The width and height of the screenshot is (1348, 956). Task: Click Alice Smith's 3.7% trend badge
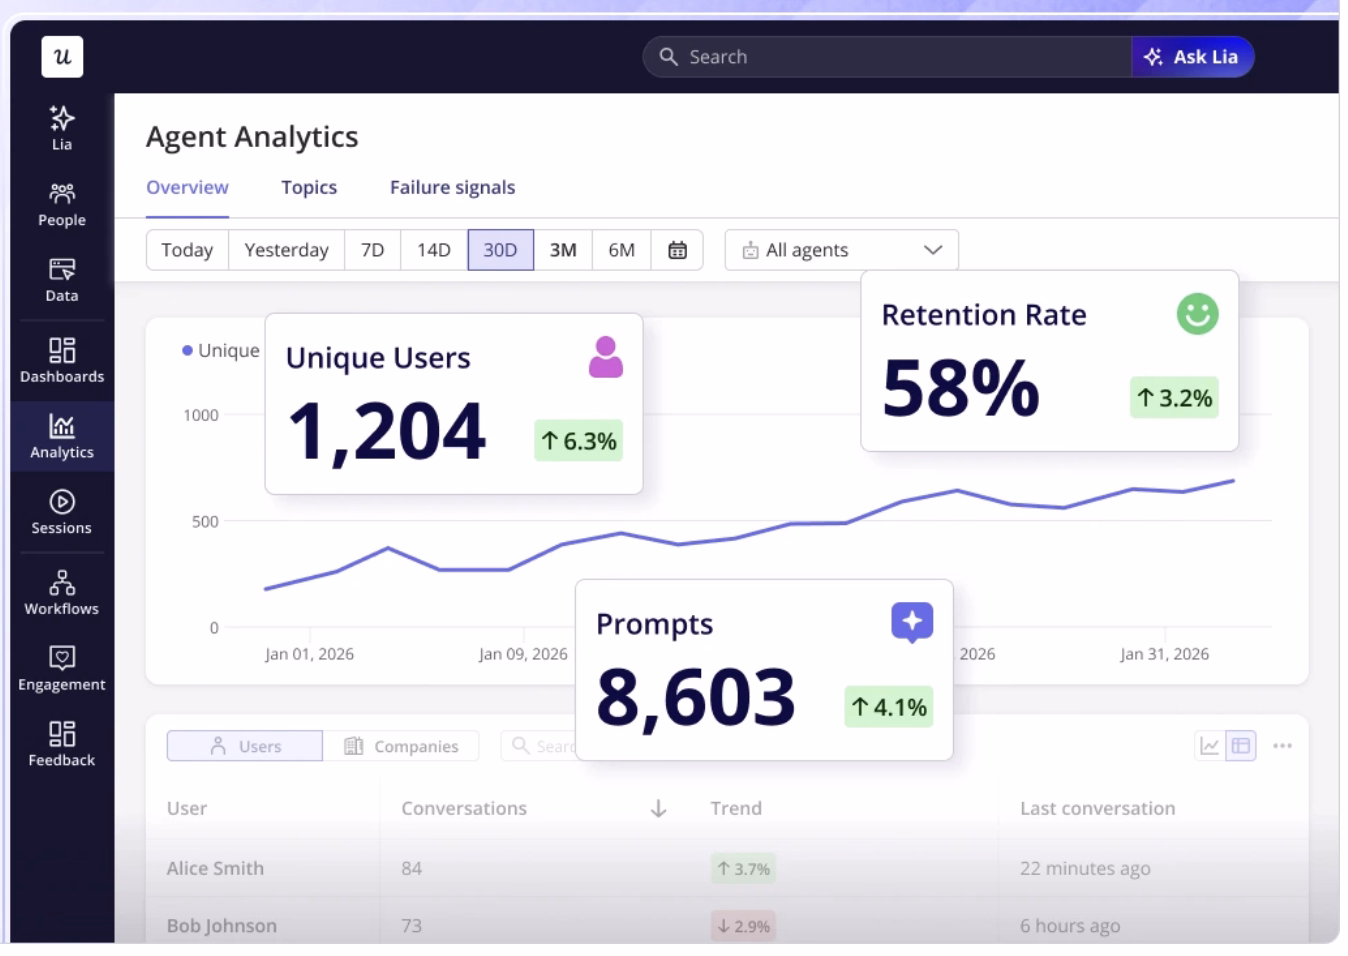[x=743, y=869]
